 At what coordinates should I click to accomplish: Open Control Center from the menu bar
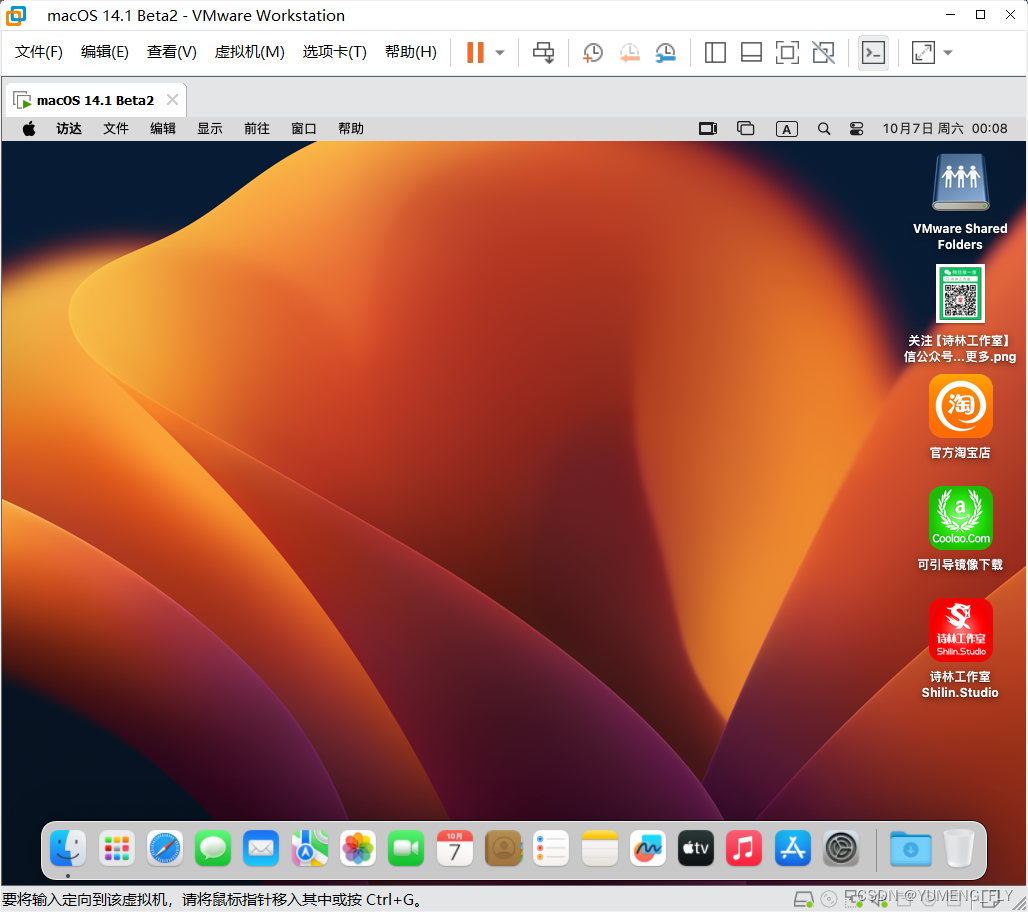click(856, 128)
